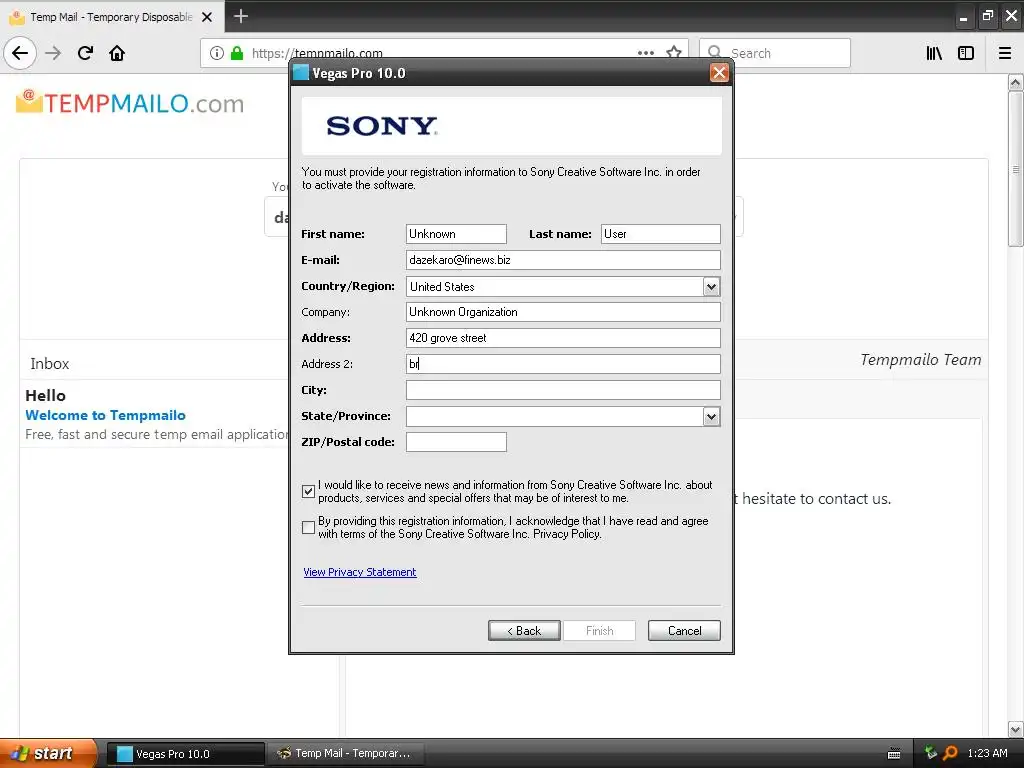
Task: Click the tray network status icon
Action: 931,753
